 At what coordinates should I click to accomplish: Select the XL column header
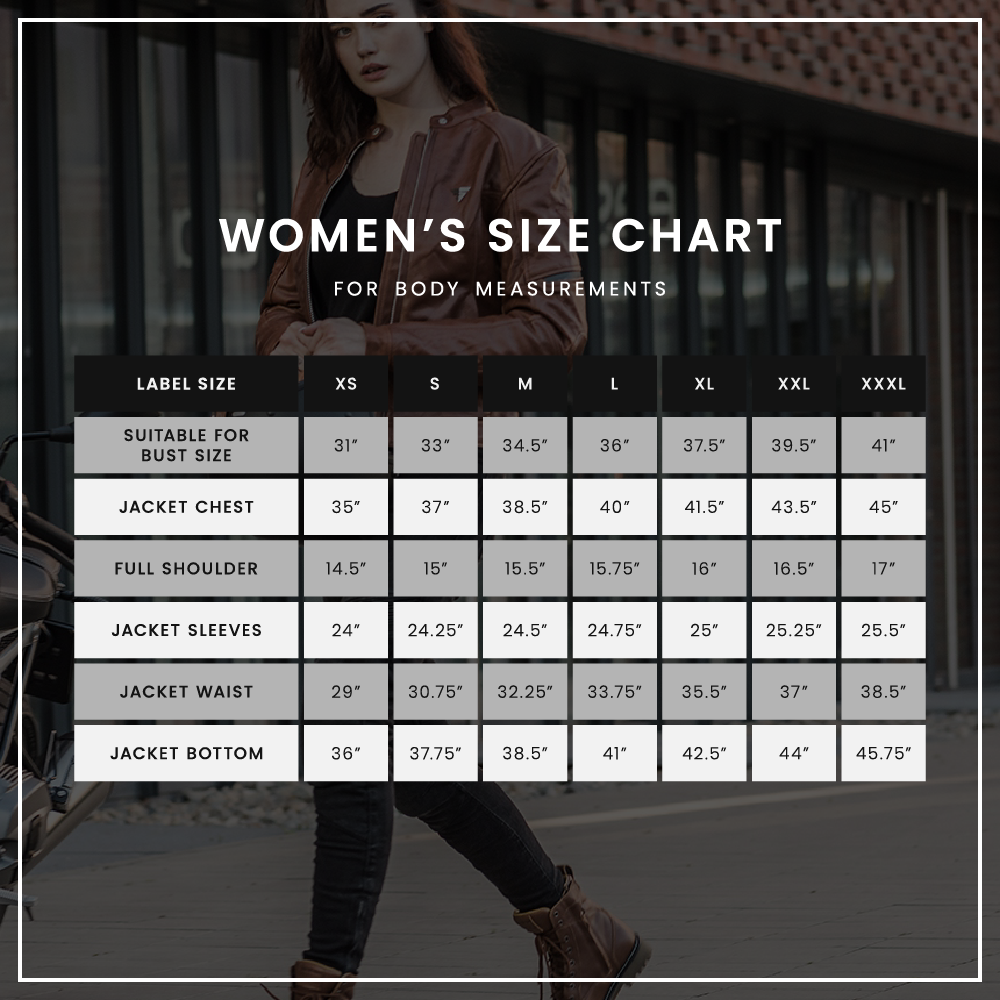click(704, 383)
